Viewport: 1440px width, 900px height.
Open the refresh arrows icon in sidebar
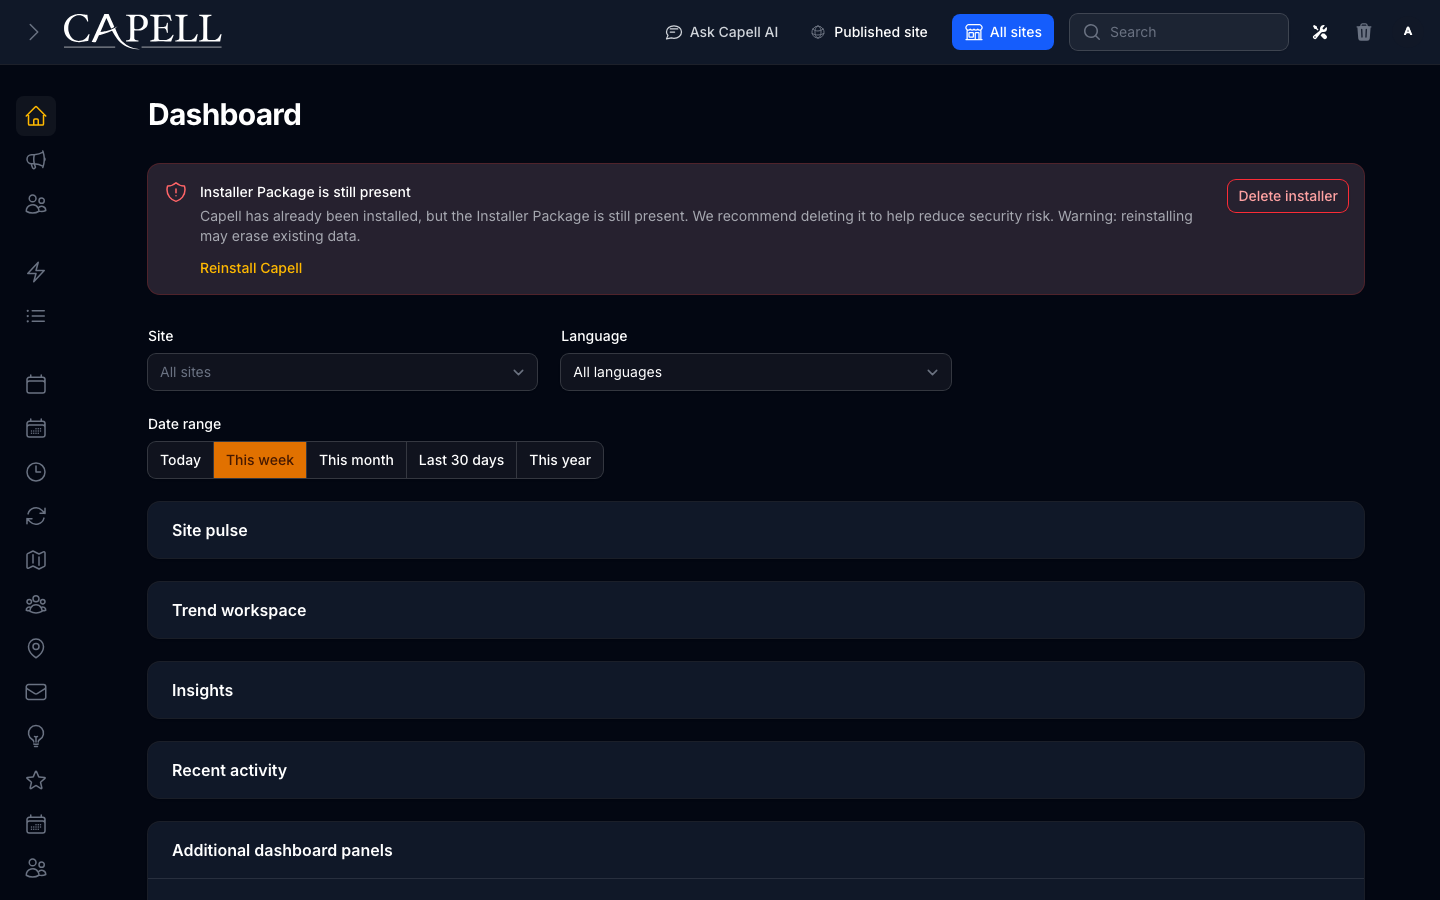(x=36, y=516)
